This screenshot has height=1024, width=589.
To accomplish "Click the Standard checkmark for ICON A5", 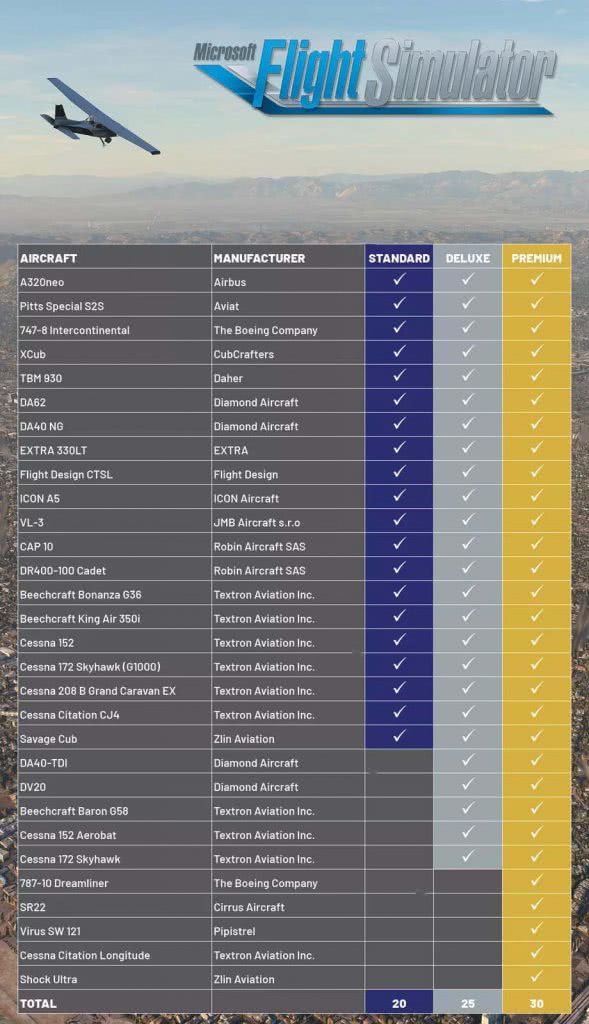I will pyautogui.click(x=399, y=496).
